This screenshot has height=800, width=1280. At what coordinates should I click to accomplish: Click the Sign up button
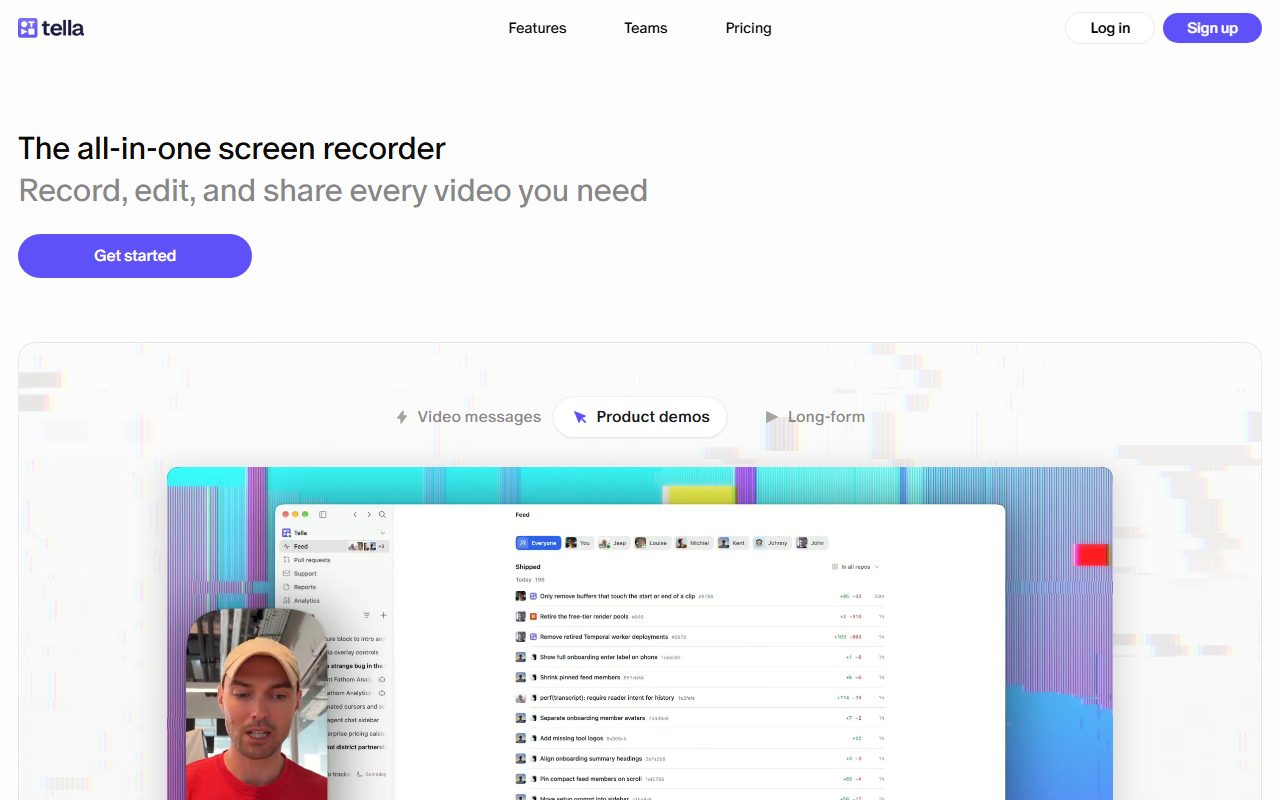click(x=1212, y=28)
